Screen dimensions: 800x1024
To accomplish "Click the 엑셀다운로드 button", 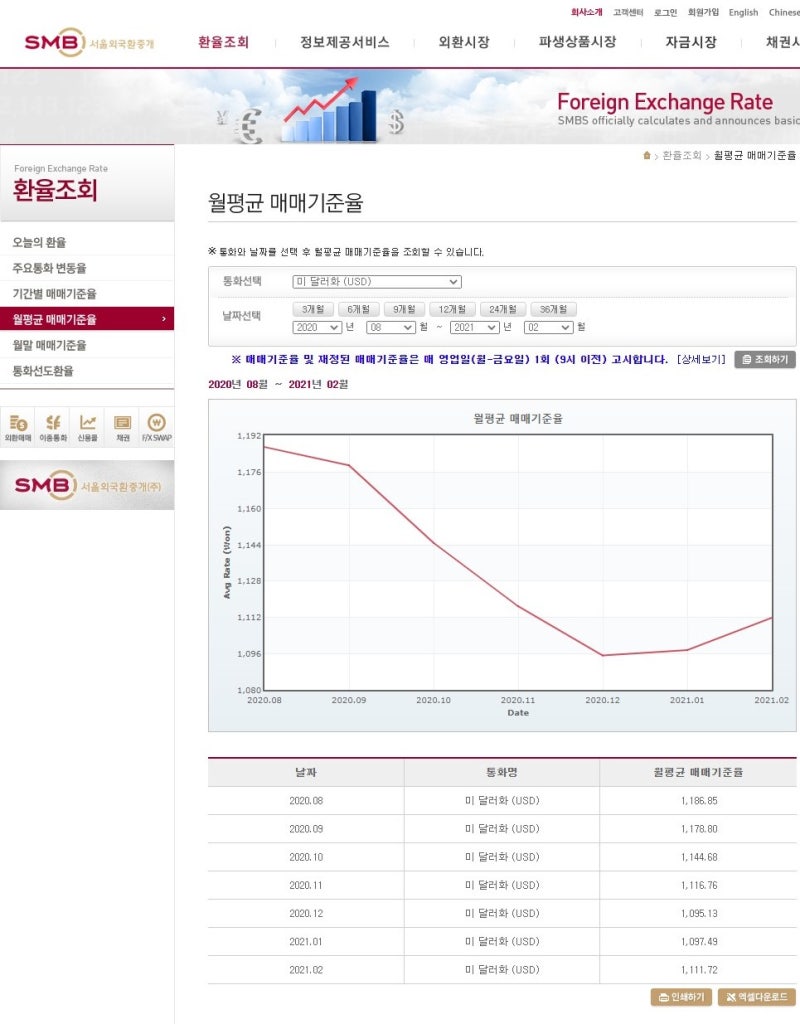I will [x=757, y=997].
